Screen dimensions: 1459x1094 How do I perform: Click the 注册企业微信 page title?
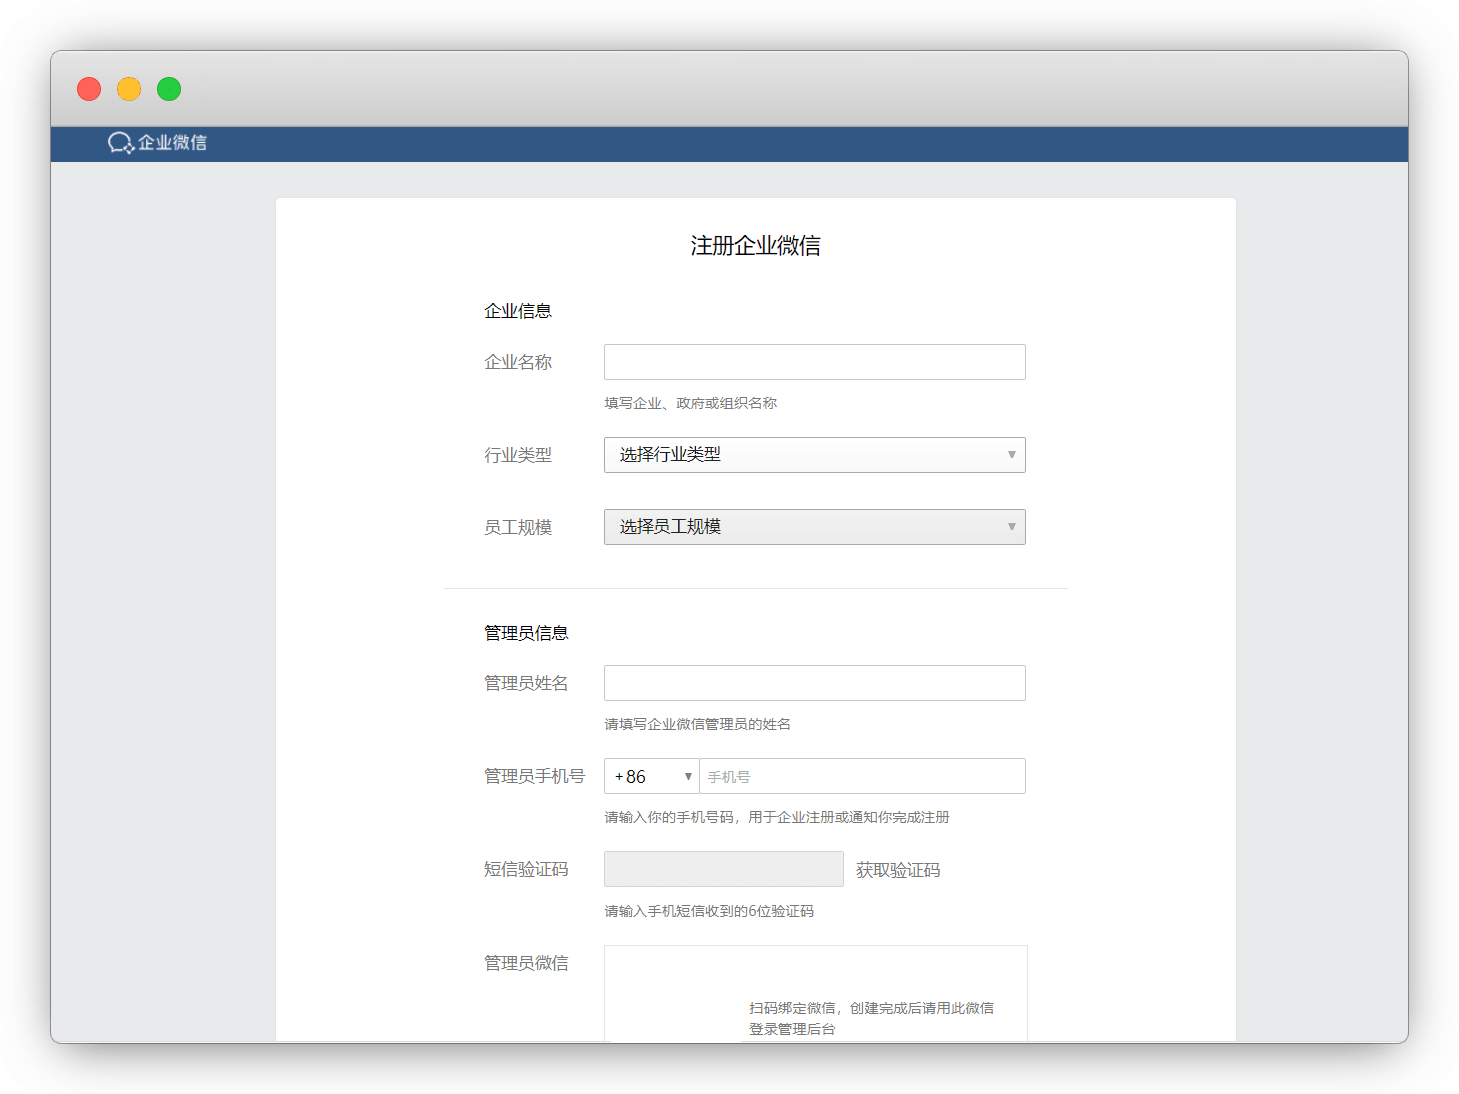755,246
